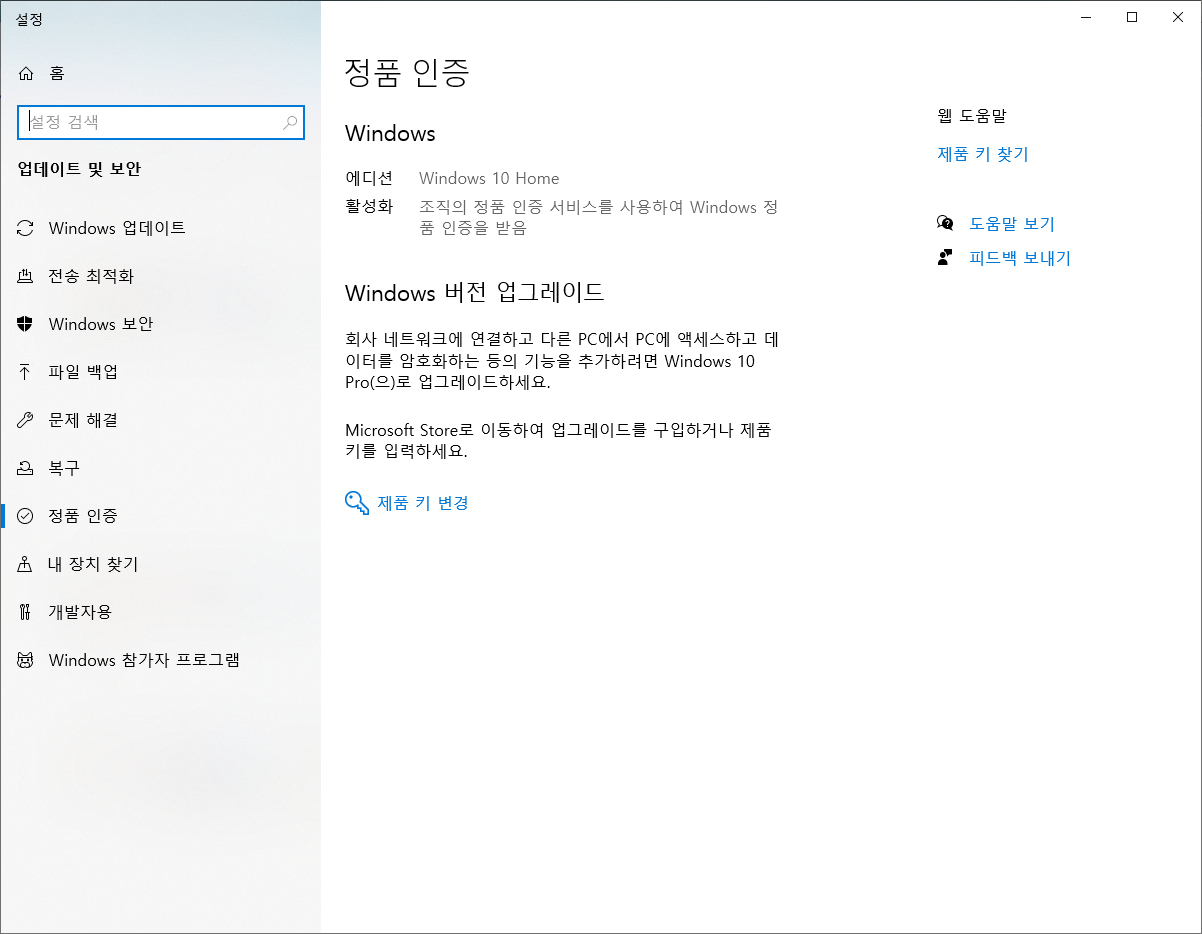This screenshot has width=1202, height=934.
Task: Click the 정품 인증 page heading
Action: pyautogui.click(x=407, y=73)
